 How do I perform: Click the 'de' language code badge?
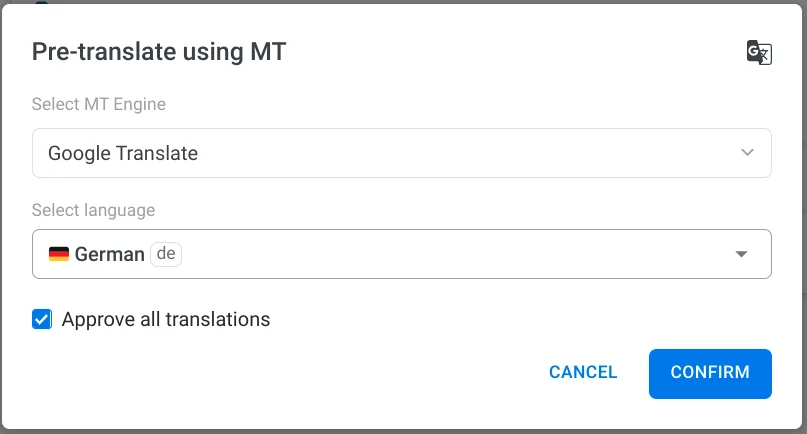pos(166,254)
